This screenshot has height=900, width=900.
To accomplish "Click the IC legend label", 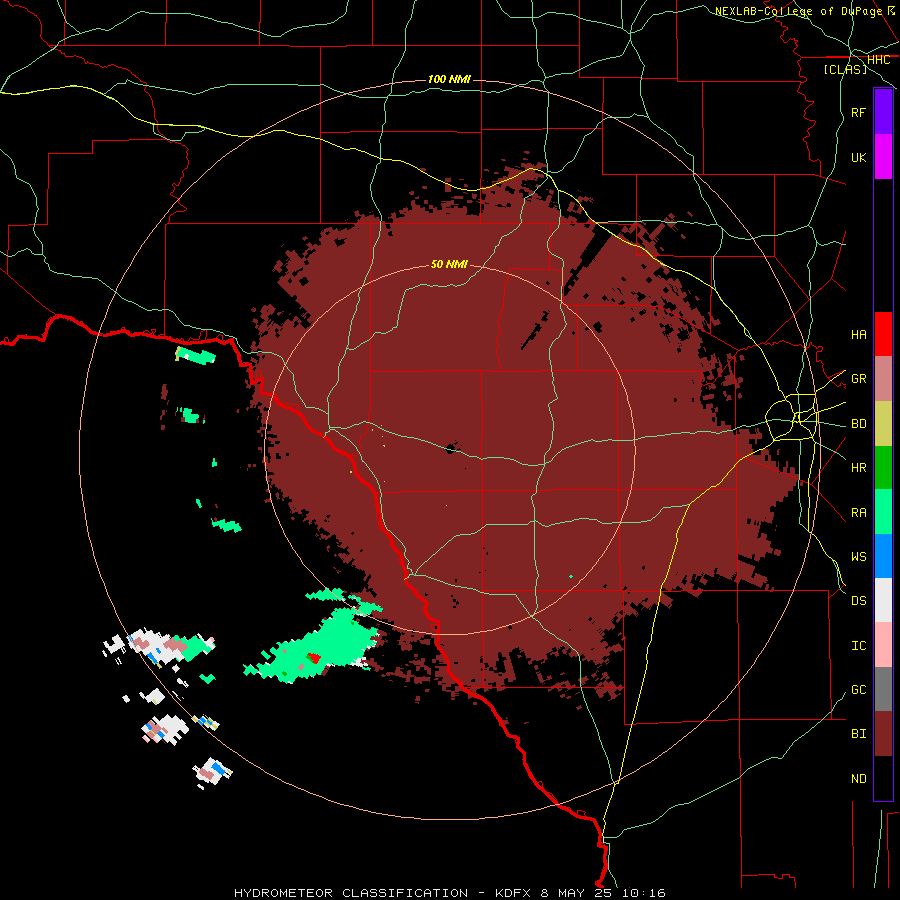I will [859, 646].
